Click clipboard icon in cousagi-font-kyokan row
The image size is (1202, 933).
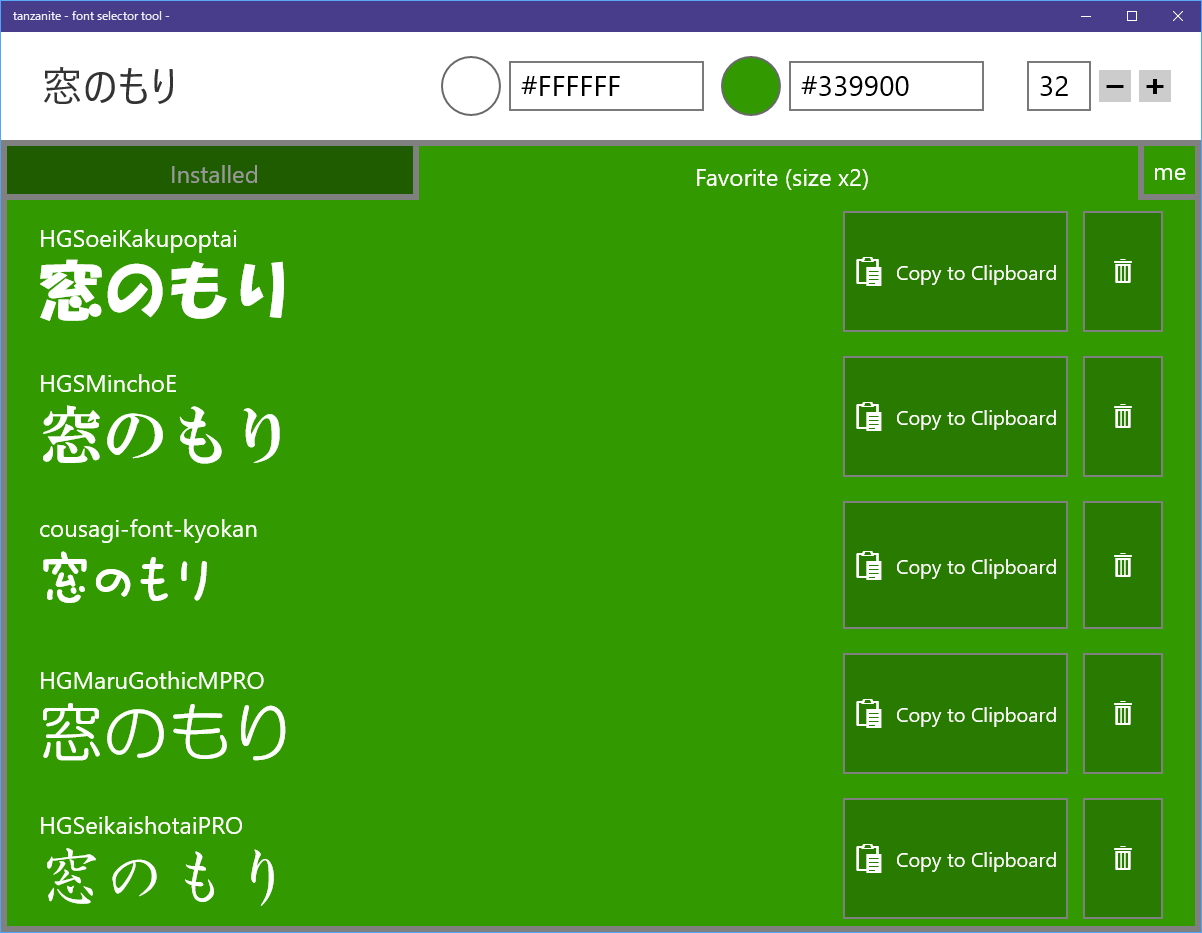[869, 564]
